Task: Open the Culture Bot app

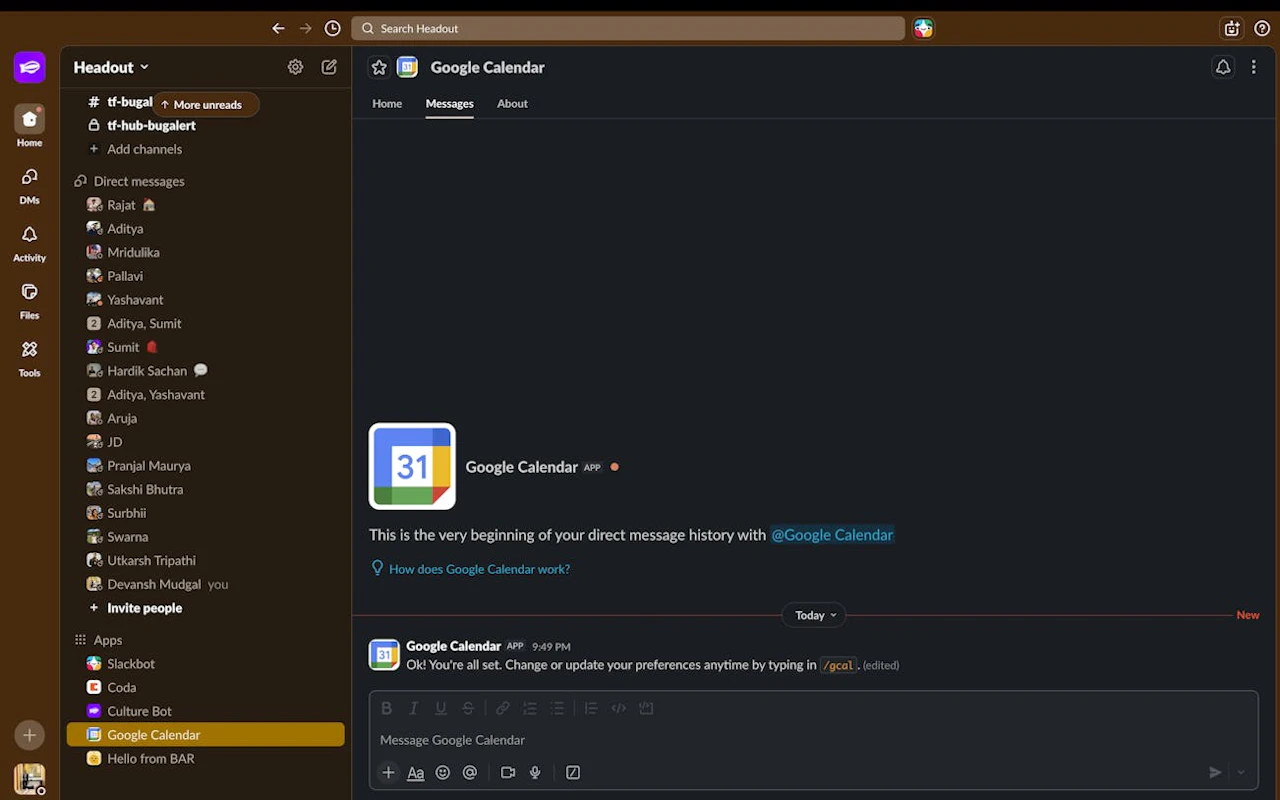Action: click(205, 711)
